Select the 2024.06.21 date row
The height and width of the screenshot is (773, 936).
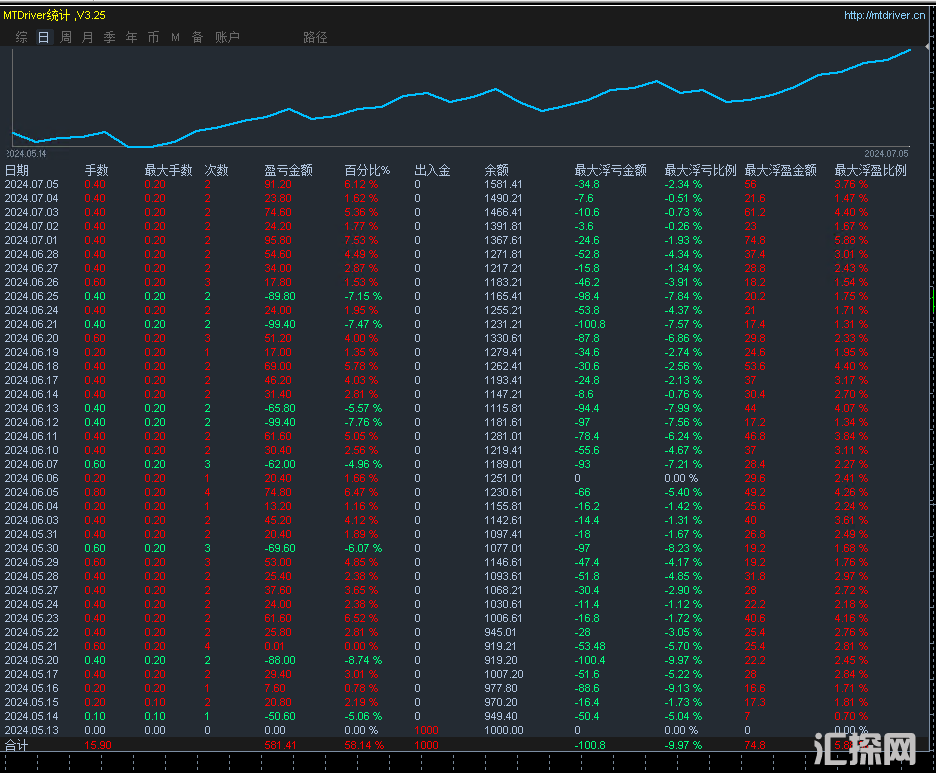(x=32, y=324)
